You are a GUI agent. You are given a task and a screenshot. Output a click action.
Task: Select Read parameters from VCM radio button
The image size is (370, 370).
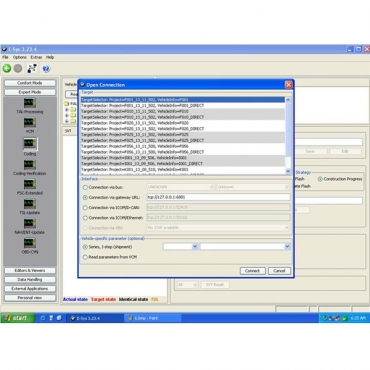coord(85,257)
